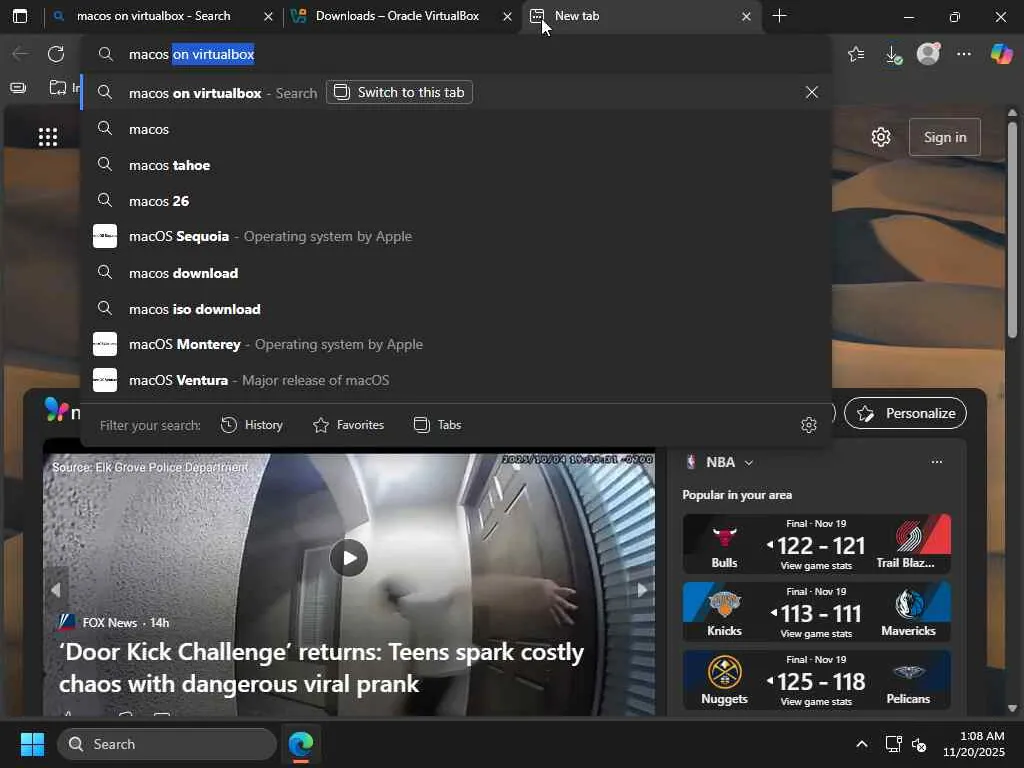The width and height of the screenshot is (1024, 768).
Task: Choose the plain 'macos' suggestion
Action: 456,129
